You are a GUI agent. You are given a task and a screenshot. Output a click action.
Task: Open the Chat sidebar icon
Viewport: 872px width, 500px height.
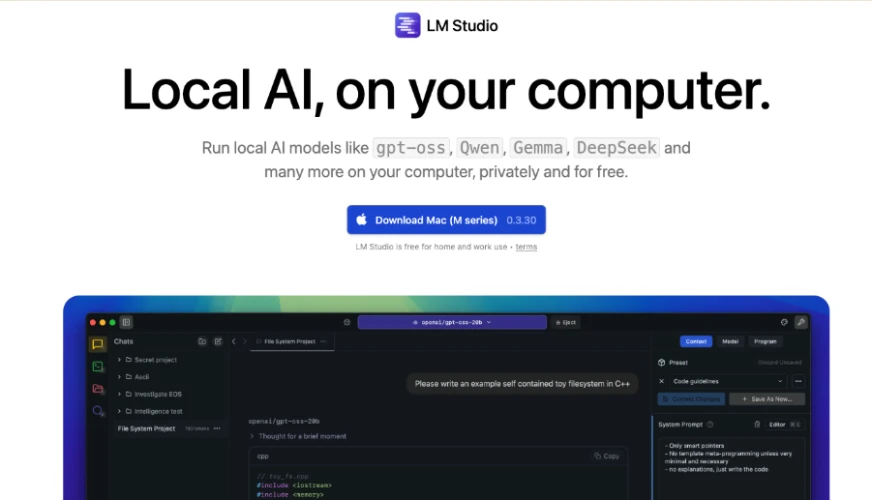[97, 344]
